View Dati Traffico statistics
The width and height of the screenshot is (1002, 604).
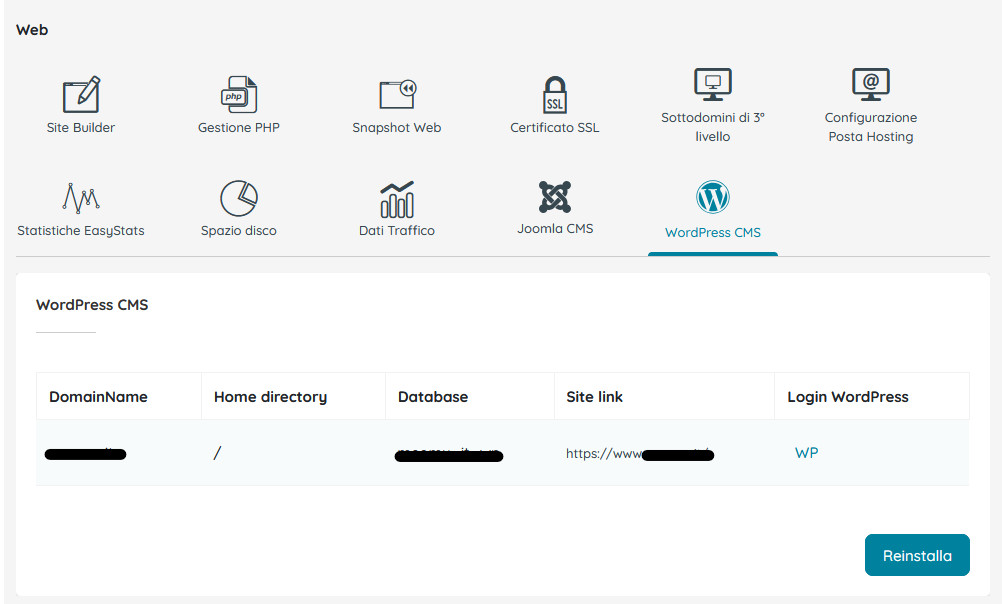tap(396, 205)
